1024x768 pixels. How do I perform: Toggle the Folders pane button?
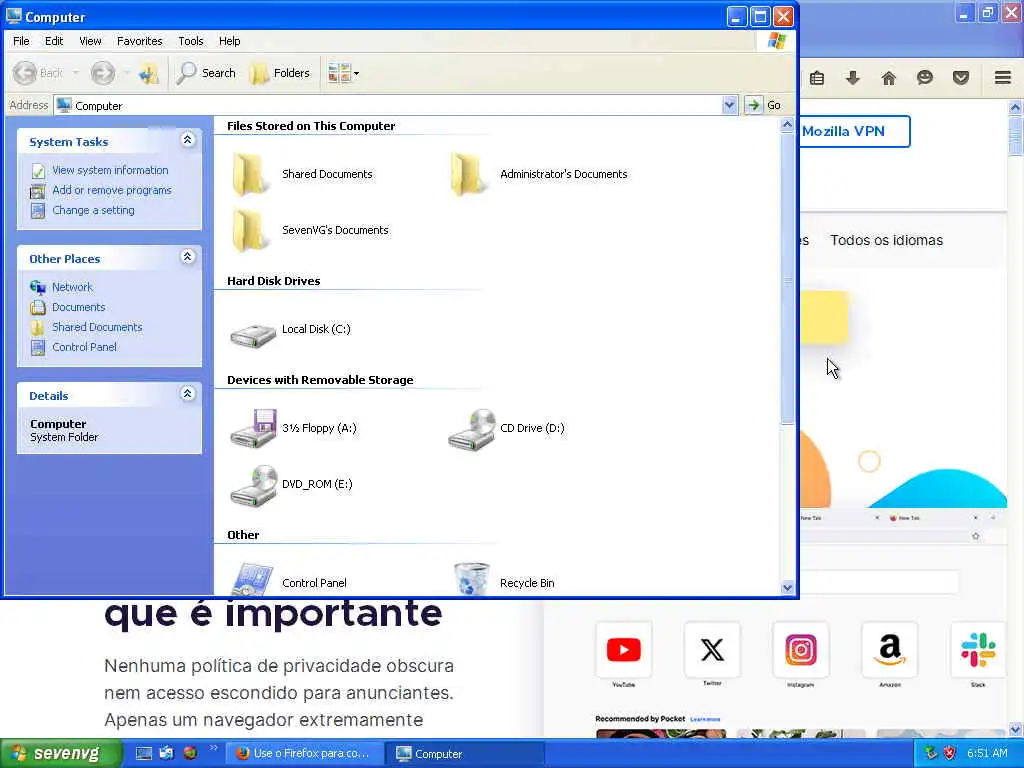[x=280, y=72]
